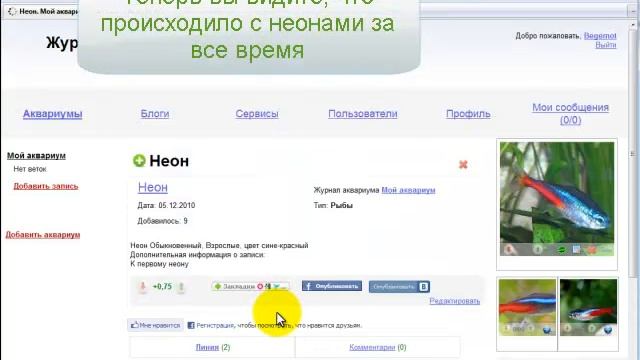The height and width of the screenshot is (360, 640).
Task: Click the green round icon on large photo
Action: click(562, 249)
